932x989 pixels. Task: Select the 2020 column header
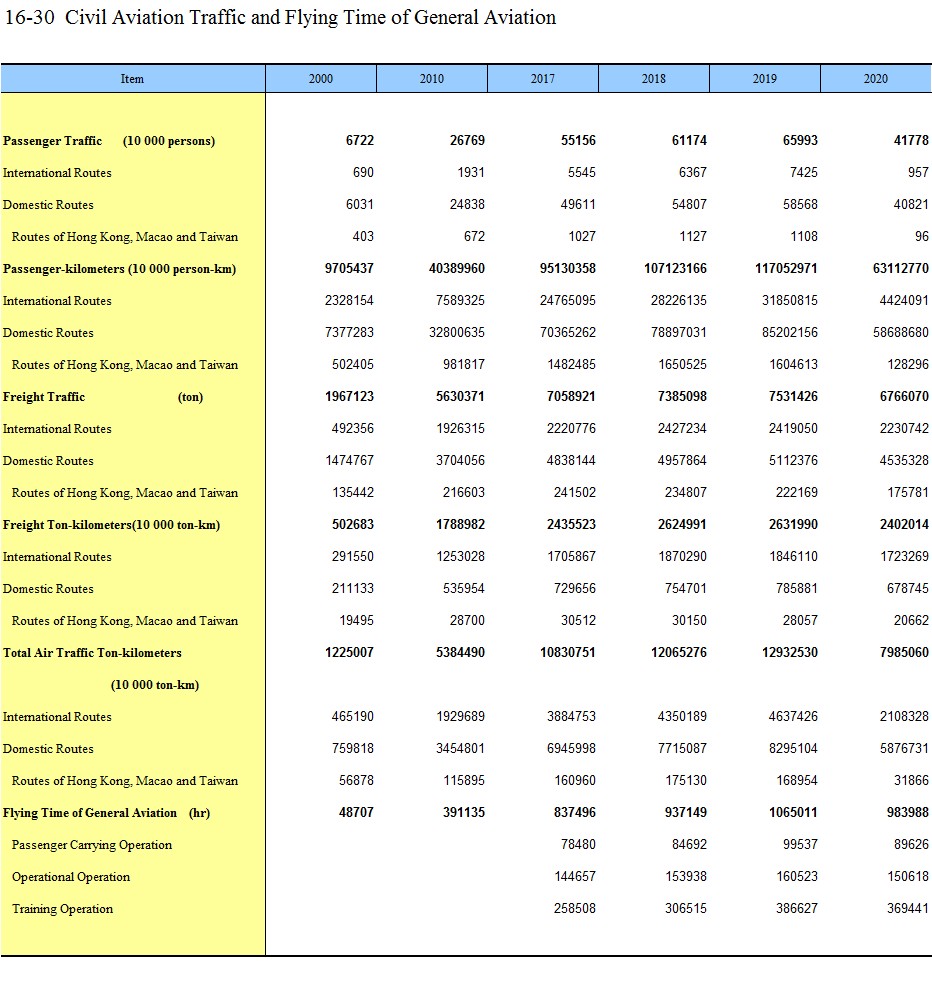pos(875,79)
